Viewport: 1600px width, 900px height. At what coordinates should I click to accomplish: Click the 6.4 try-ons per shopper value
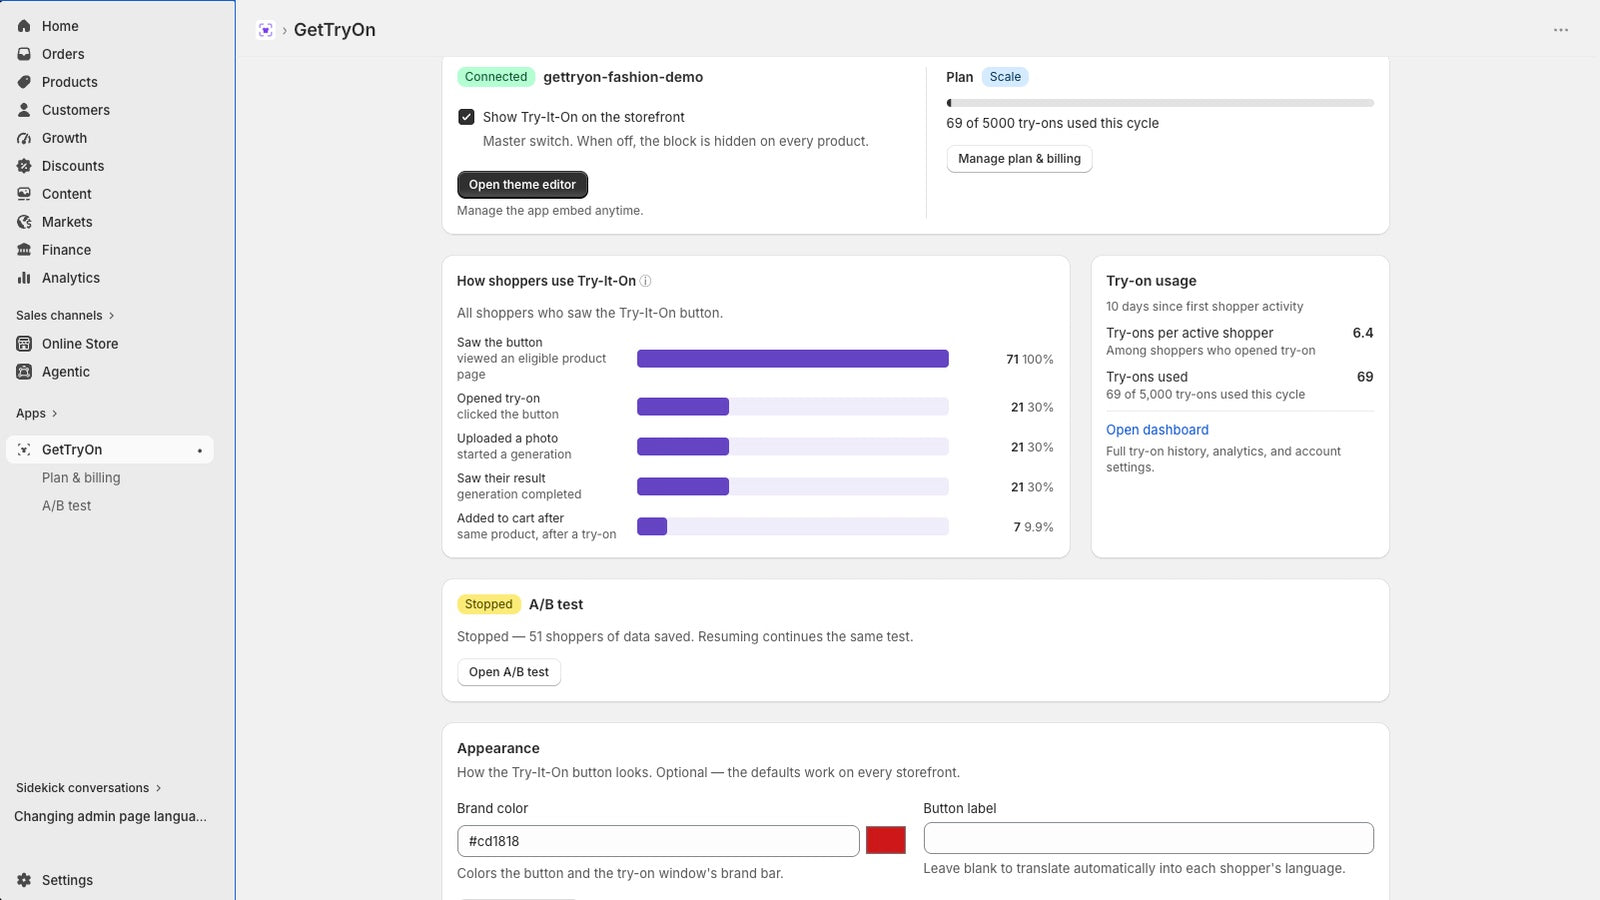point(1363,333)
